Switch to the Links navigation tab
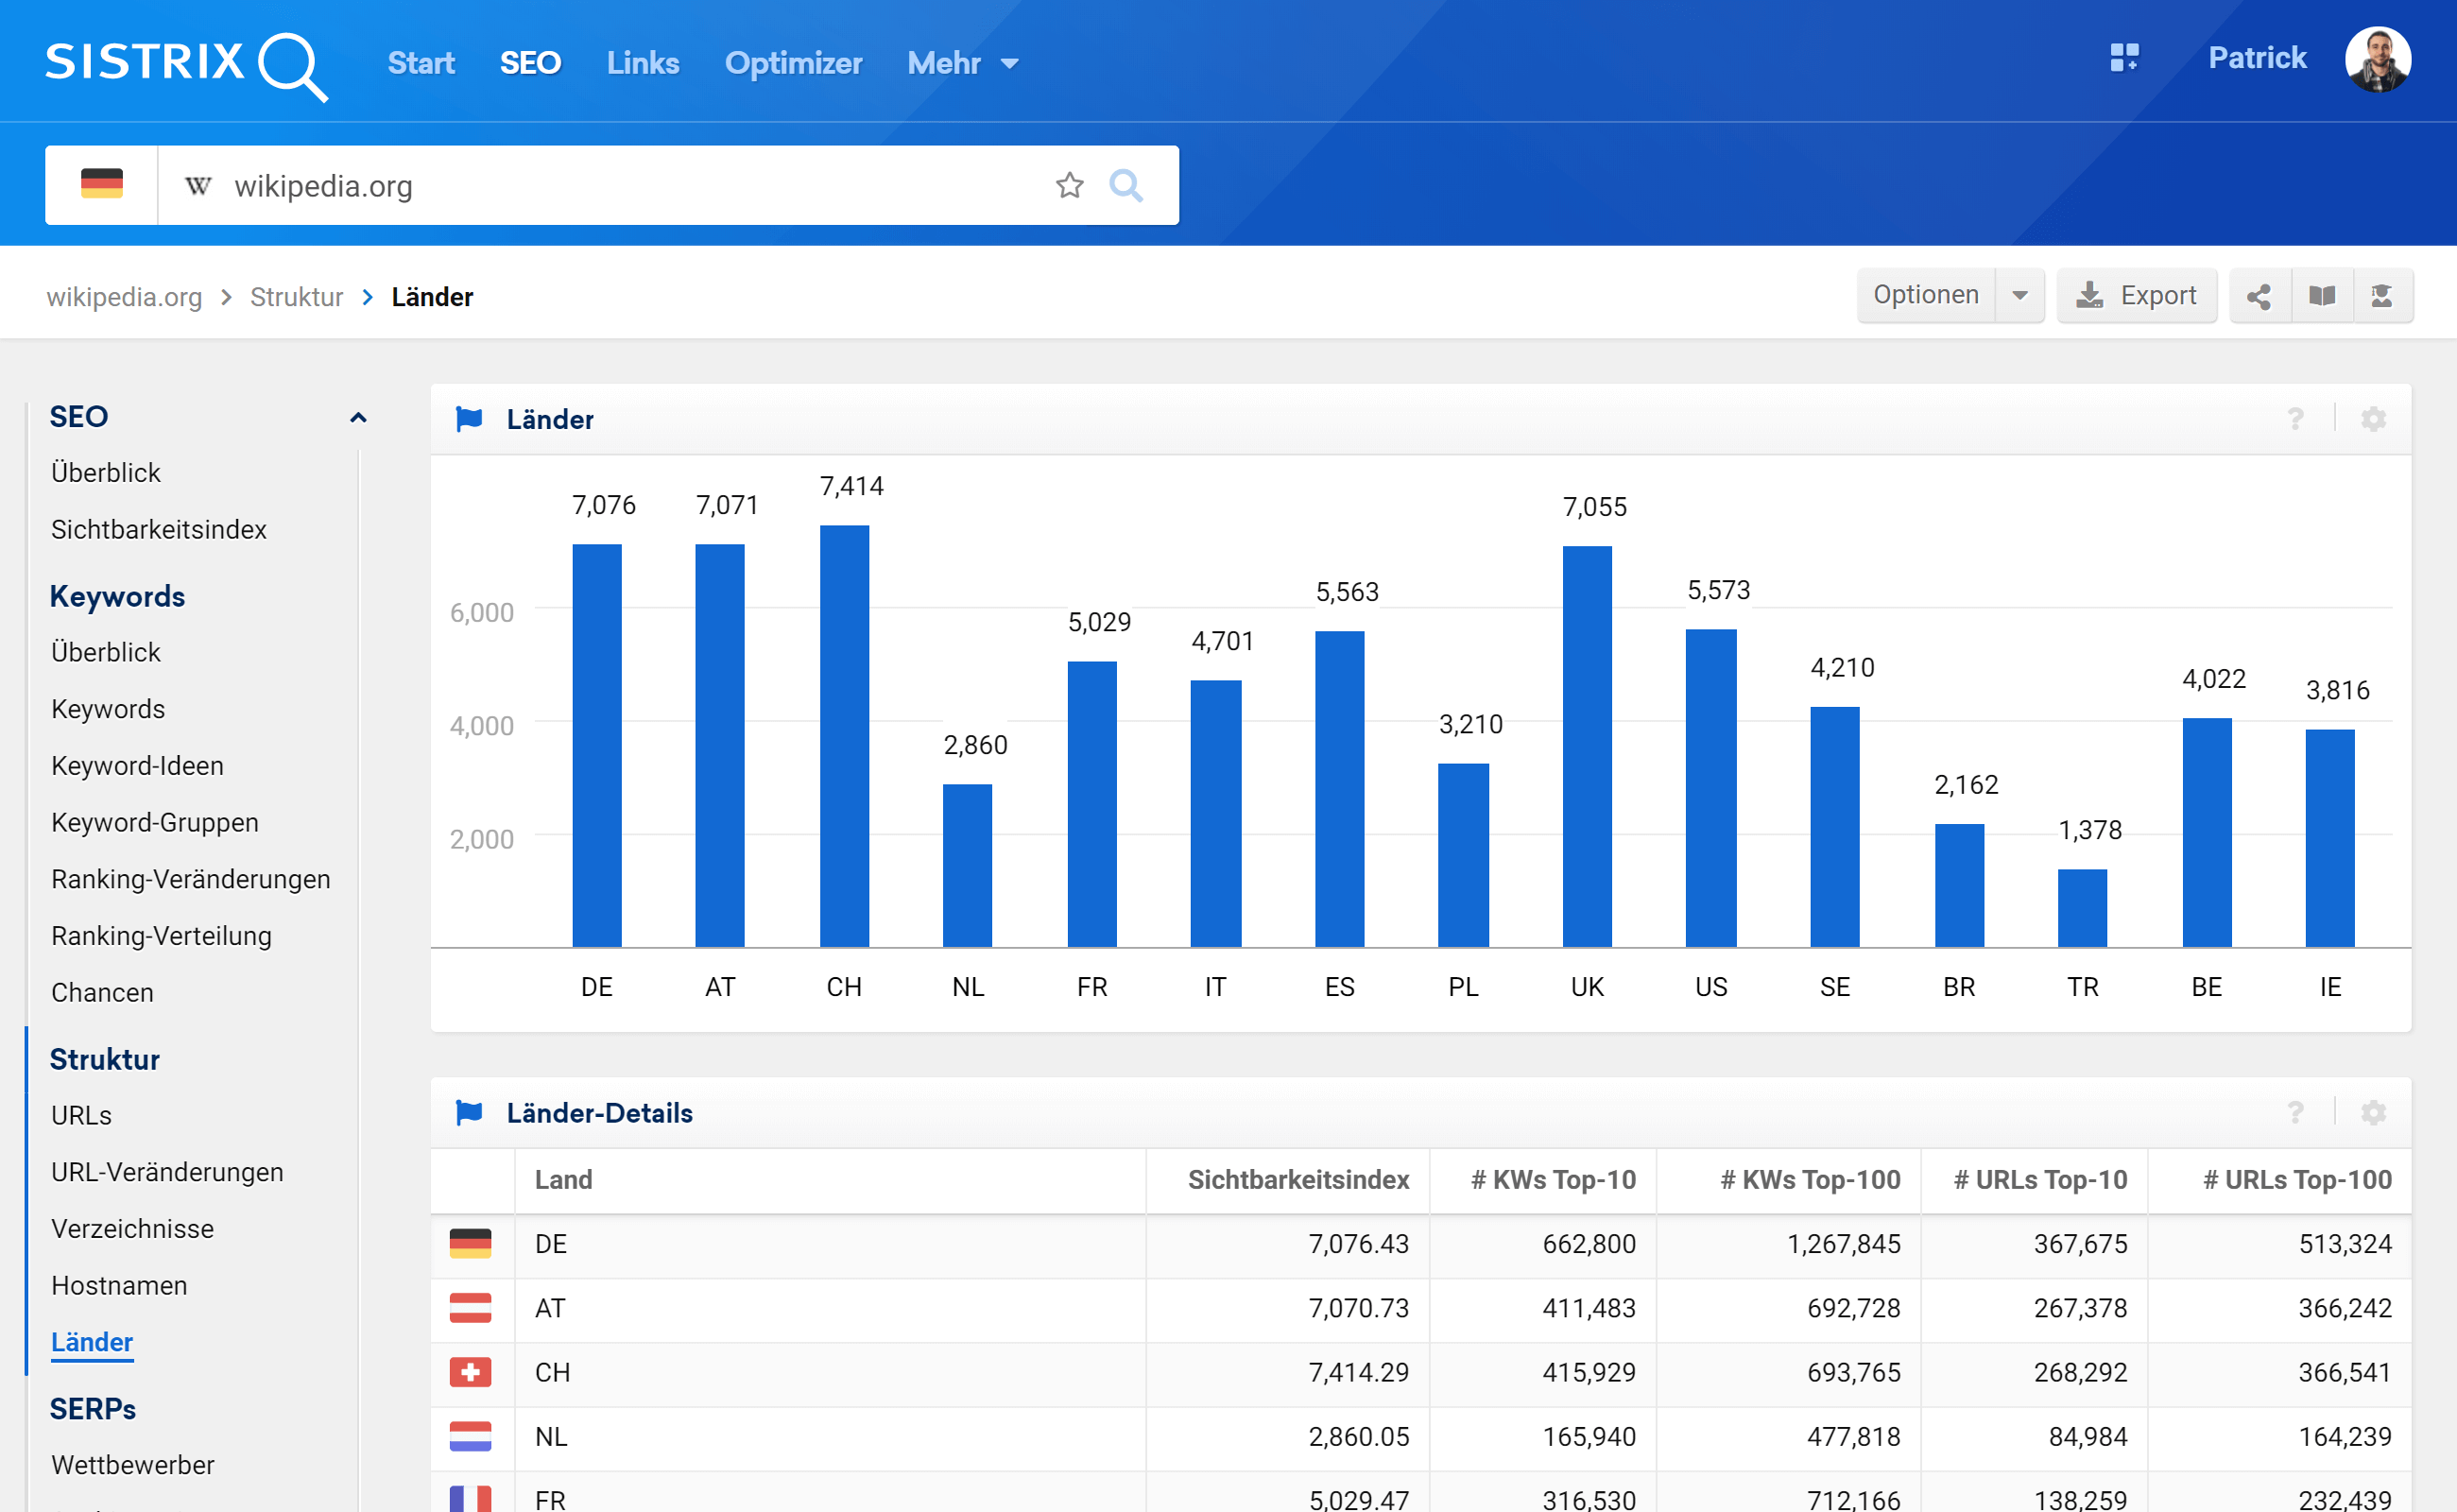The height and width of the screenshot is (1512, 2457). pos(642,63)
